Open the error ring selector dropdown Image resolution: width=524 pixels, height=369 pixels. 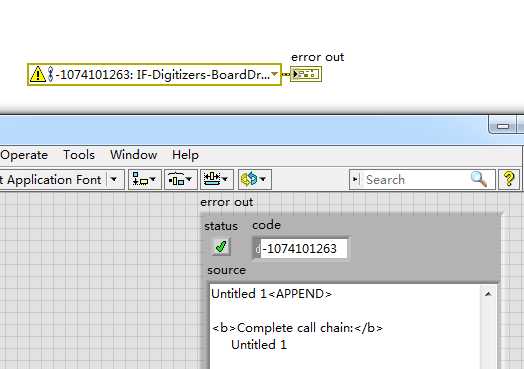click(274, 74)
